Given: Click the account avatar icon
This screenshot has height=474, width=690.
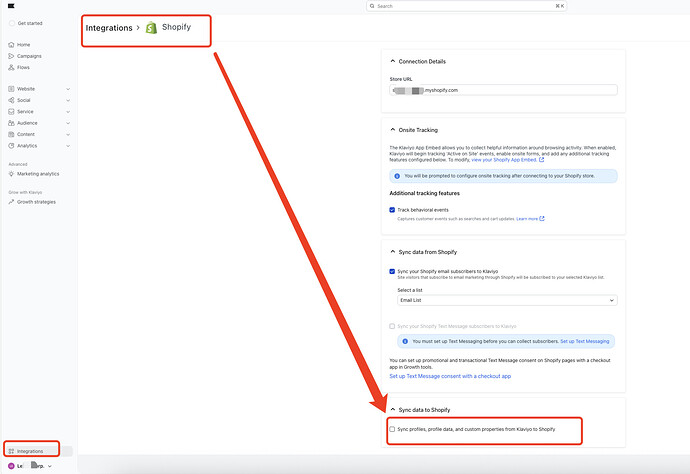Looking at the screenshot, I should [x=11, y=466].
